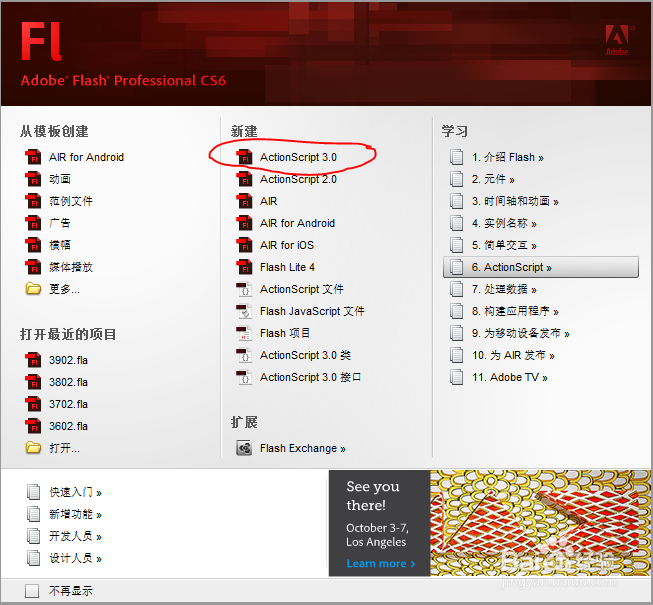This screenshot has width=653, height=605.
Task: Open recent file 3602.fla
Action: point(68,426)
